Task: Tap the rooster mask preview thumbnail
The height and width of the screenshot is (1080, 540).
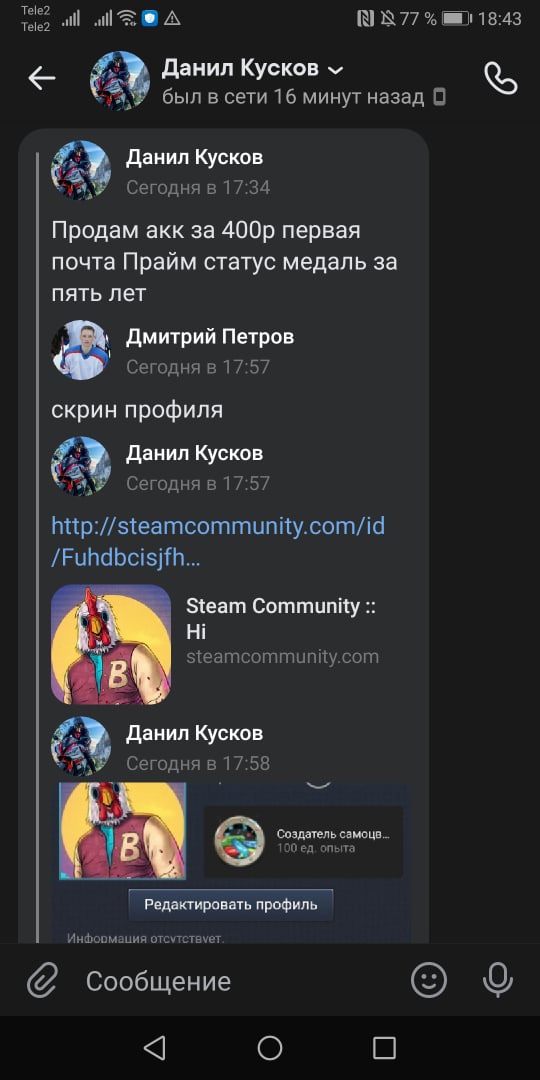Action: tap(111, 644)
